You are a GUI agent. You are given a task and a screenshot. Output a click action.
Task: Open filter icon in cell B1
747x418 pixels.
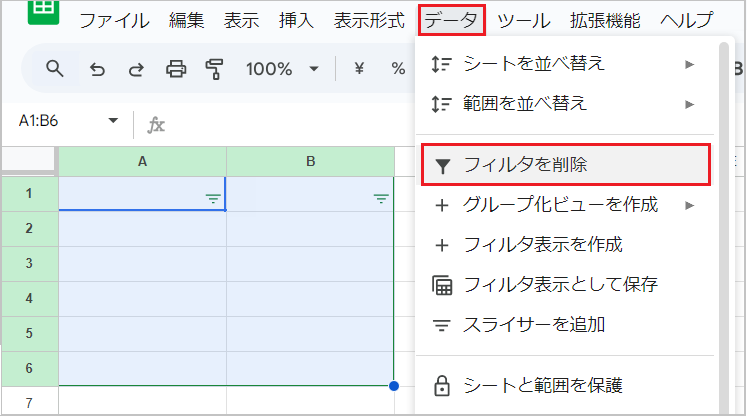tap(381, 199)
